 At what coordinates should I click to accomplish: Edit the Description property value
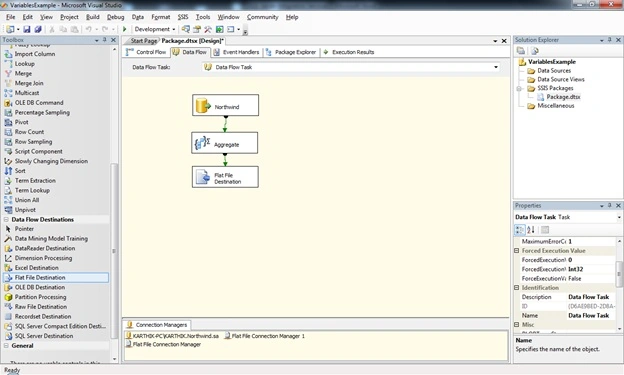(591, 297)
